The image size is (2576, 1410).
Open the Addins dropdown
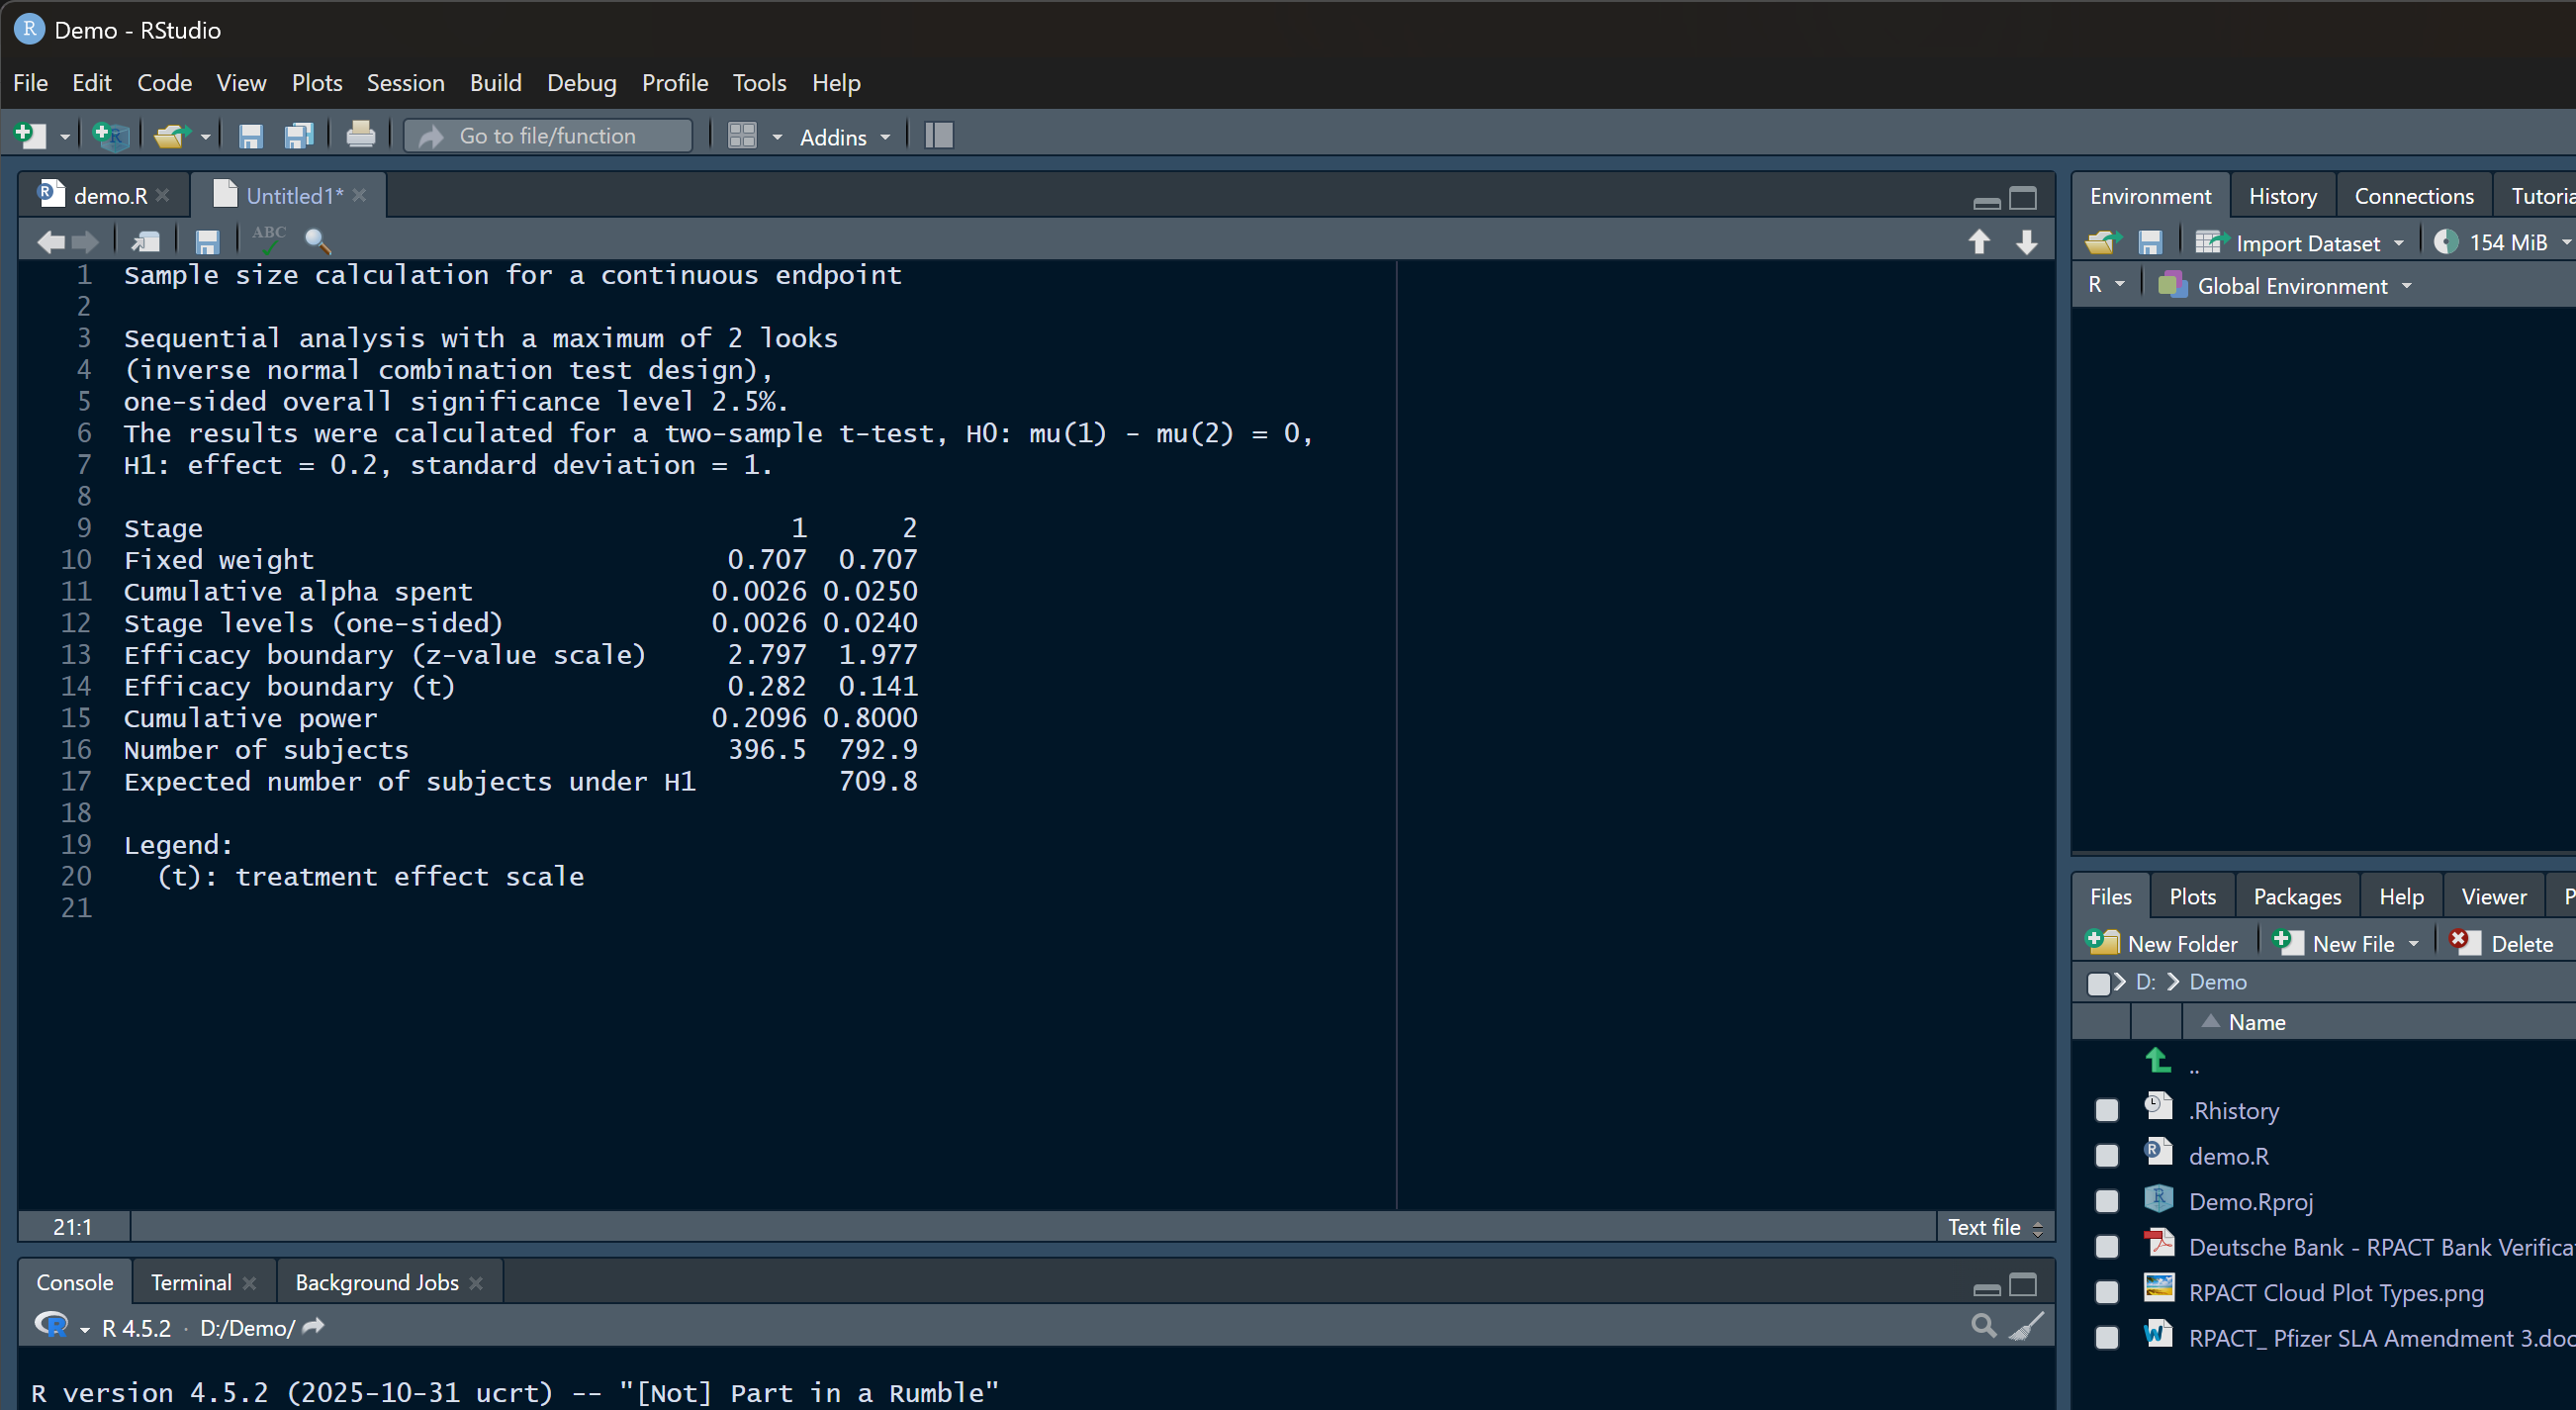845,137
